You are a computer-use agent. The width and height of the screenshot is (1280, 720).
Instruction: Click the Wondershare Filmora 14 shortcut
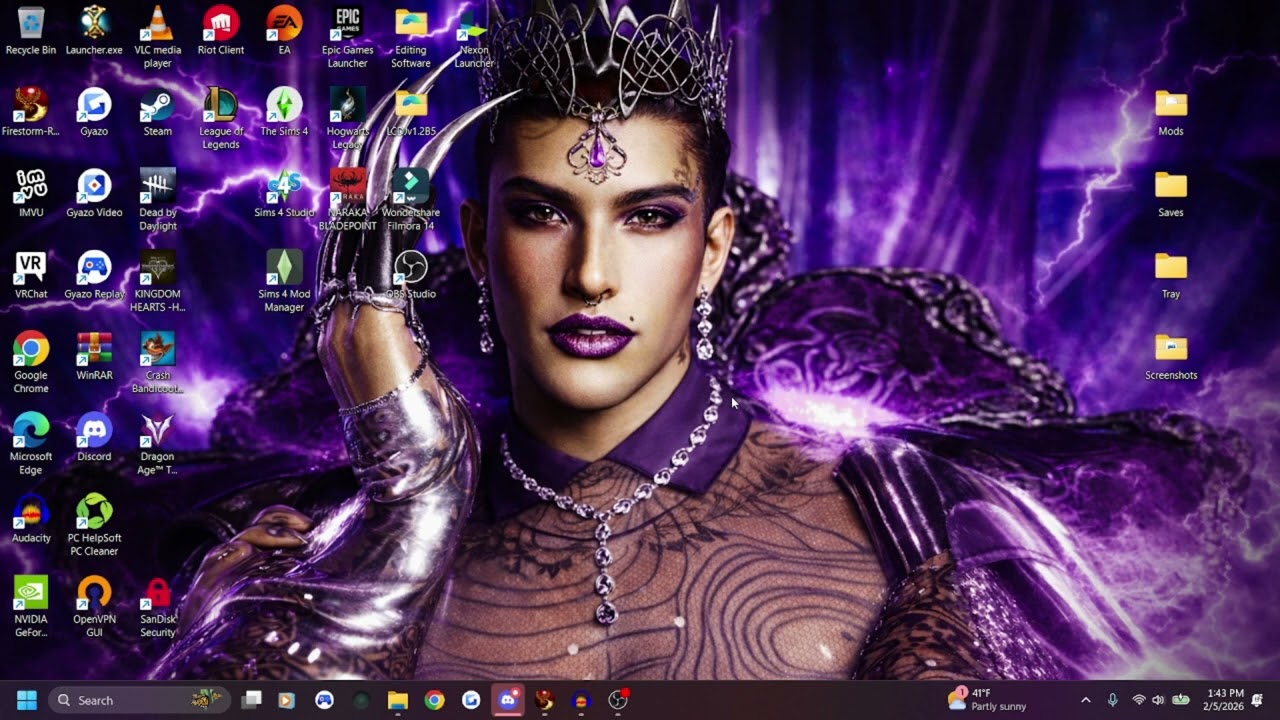[x=411, y=200]
